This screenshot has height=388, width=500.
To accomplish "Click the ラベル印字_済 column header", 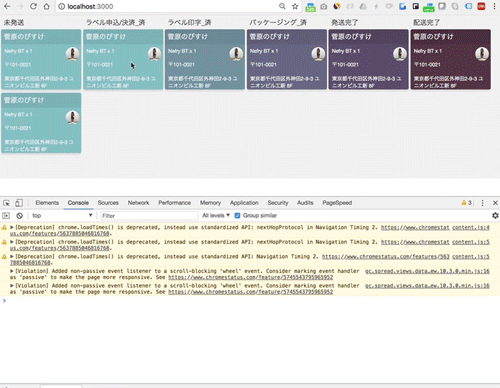I will point(189,22).
